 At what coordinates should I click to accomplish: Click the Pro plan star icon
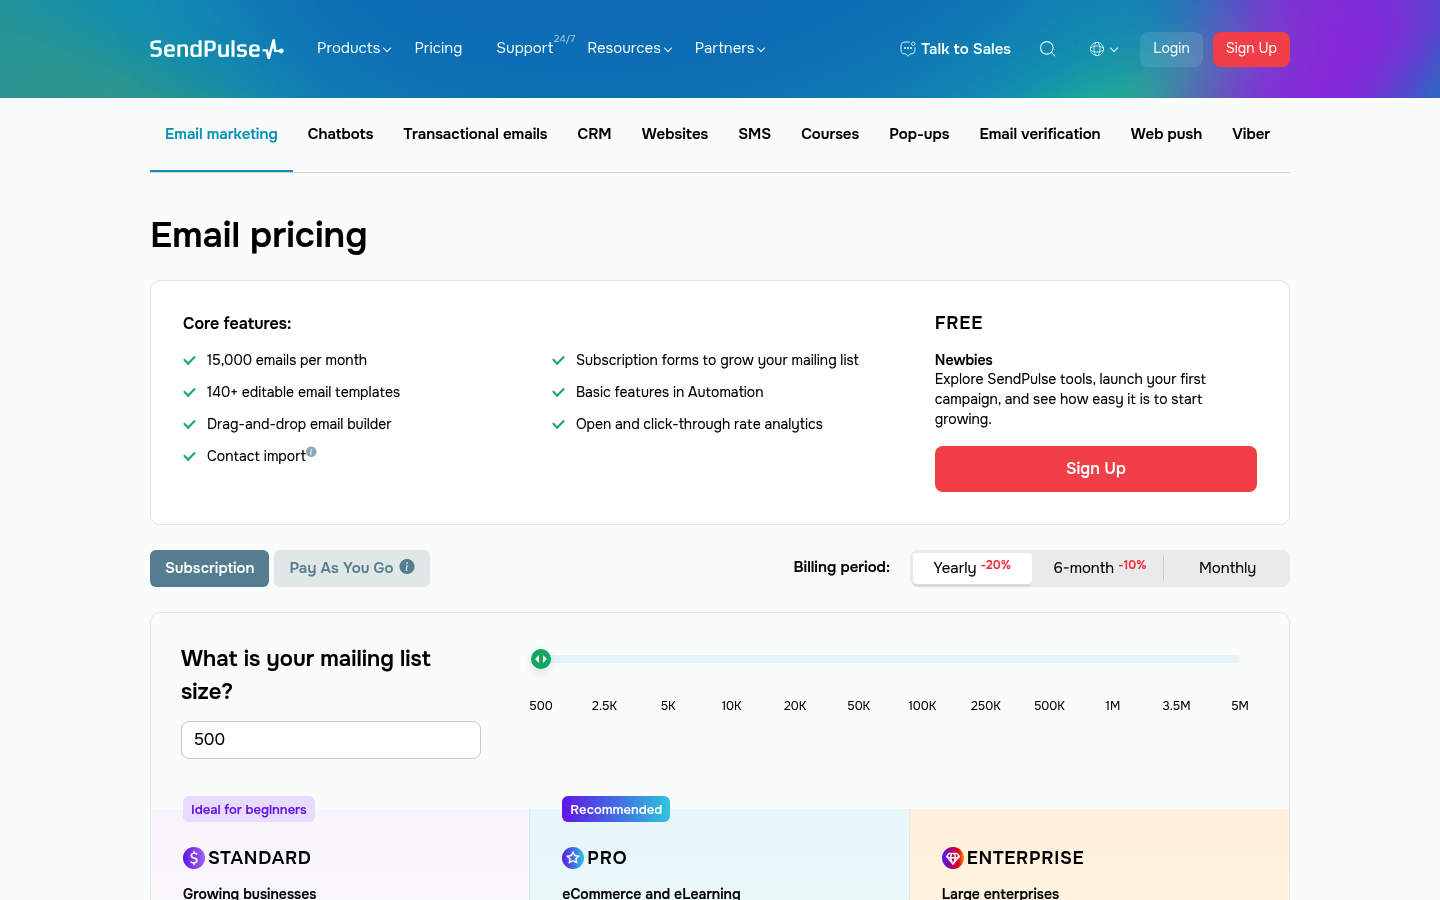pos(573,858)
